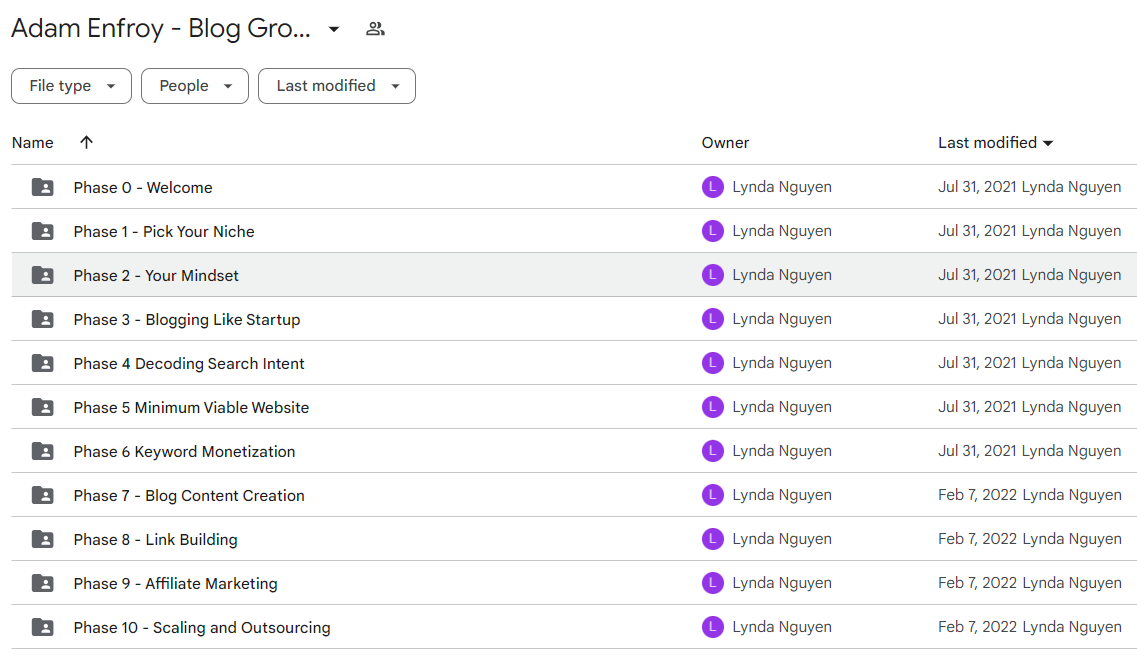Click the Phase 10 - Scaling and Outsourcing folder icon
1137x672 pixels.
click(x=43, y=627)
